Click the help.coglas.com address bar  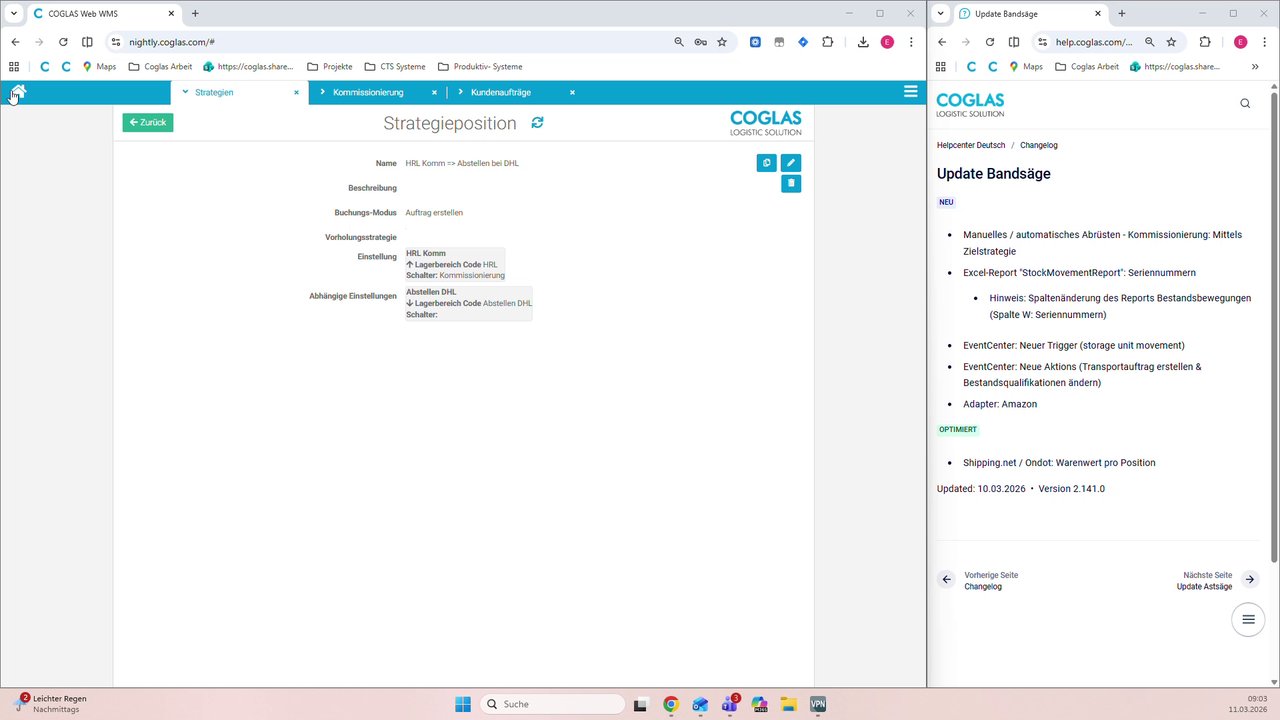(1094, 42)
